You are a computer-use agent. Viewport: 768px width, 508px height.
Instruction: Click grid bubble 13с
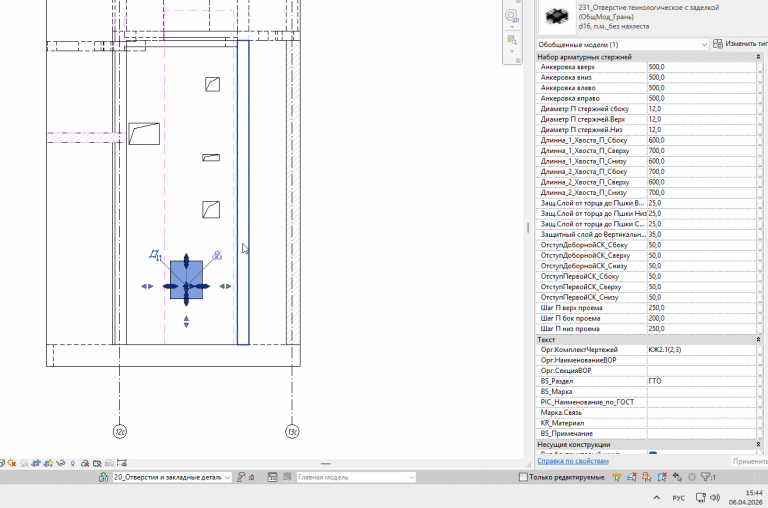[x=292, y=432]
